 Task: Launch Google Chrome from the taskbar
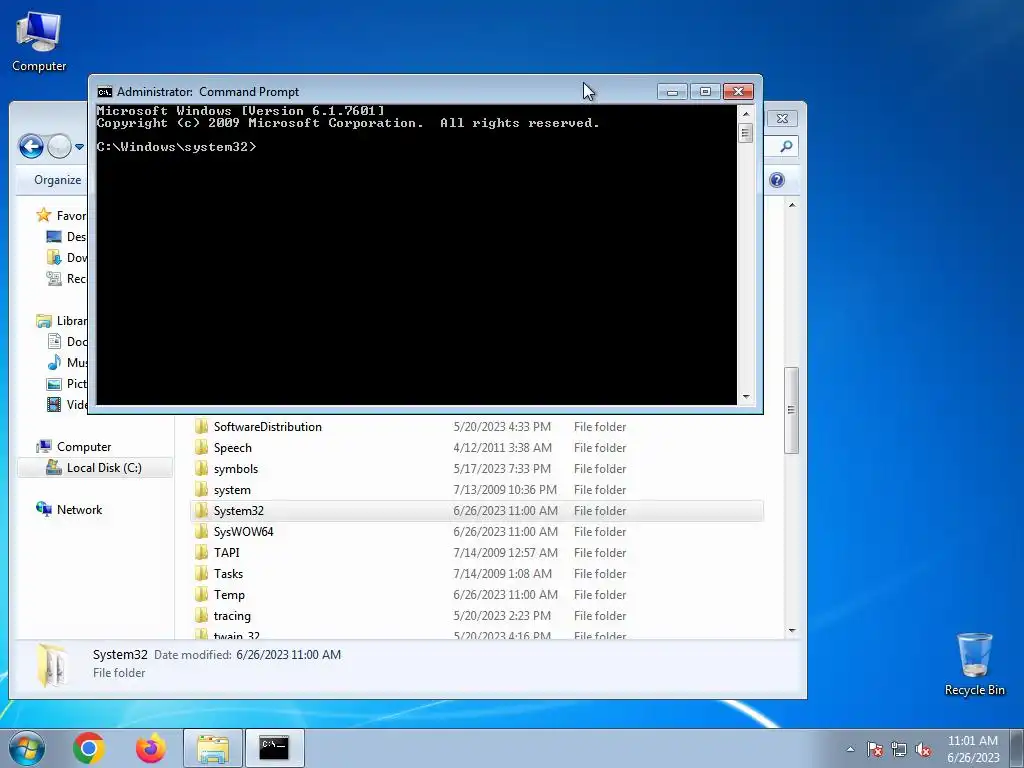[89, 748]
